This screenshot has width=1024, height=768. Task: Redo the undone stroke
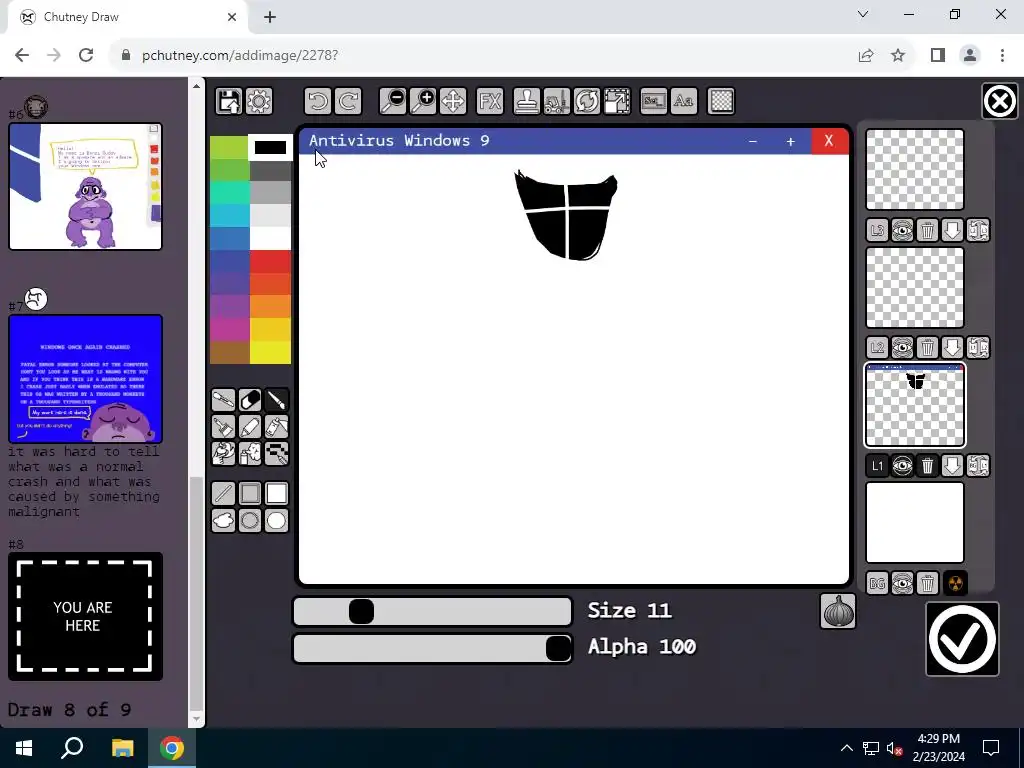pyautogui.click(x=347, y=101)
